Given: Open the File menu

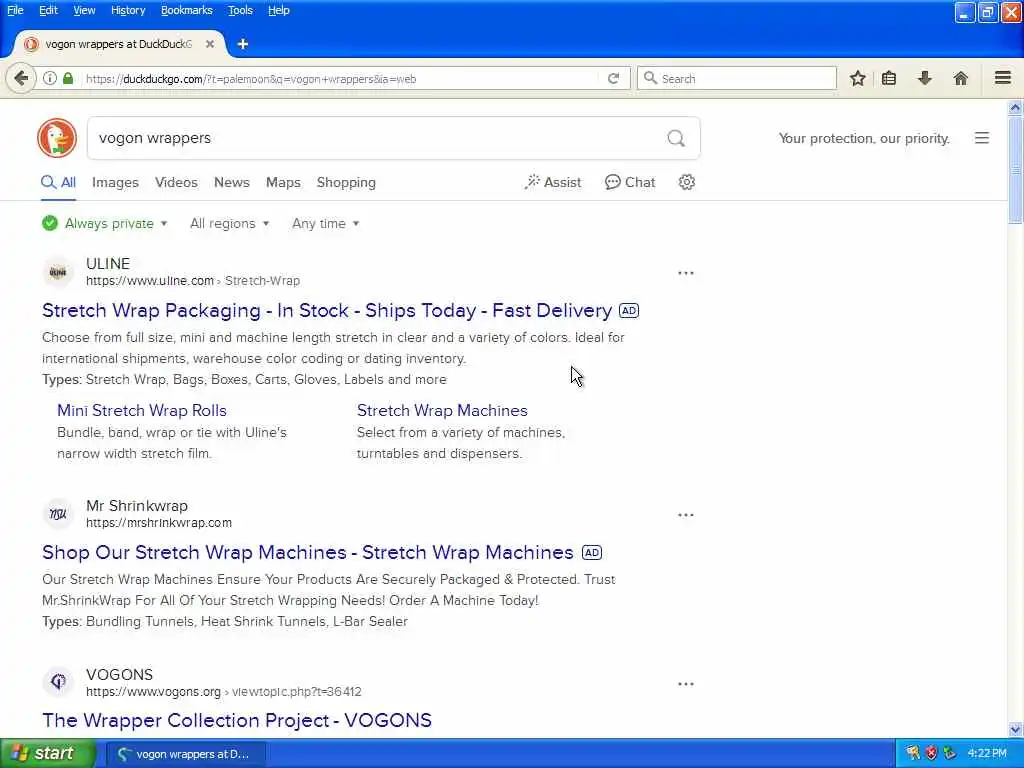Looking at the screenshot, I should 15,10.
